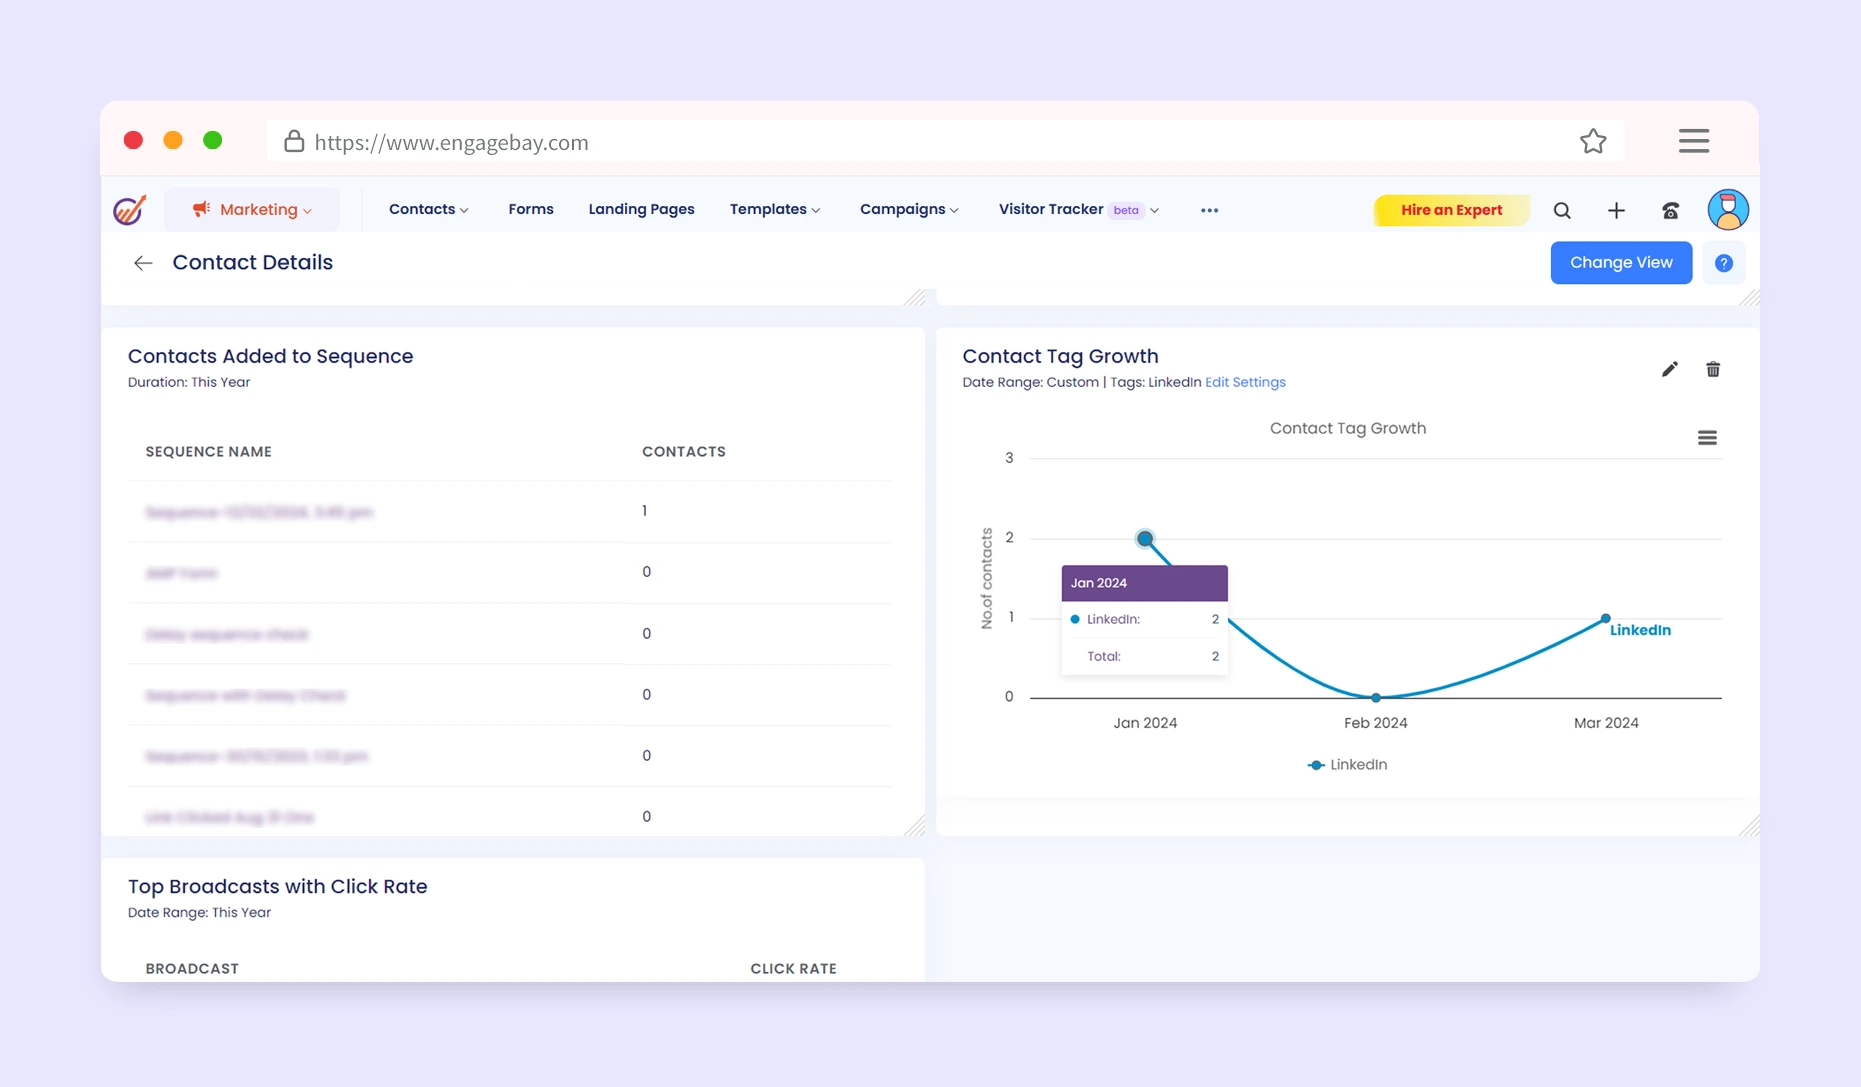Click the blue help question icon

coord(1723,263)
